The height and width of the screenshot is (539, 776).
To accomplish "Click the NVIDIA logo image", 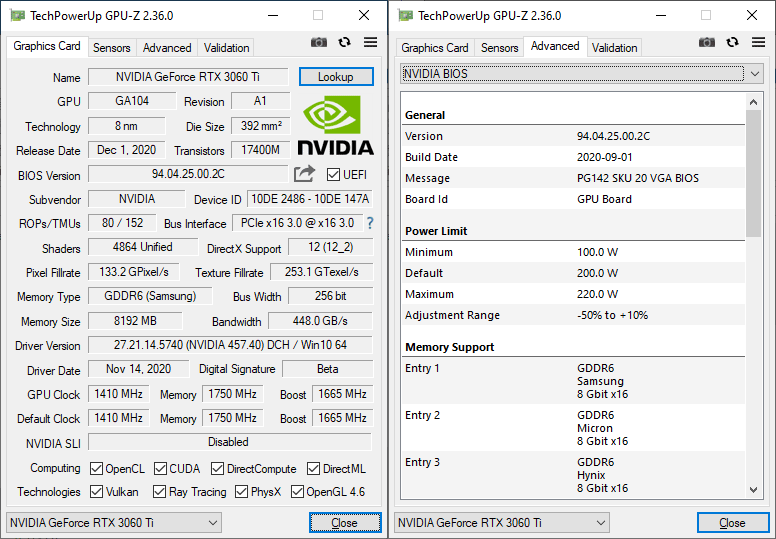I will pyautogui.click(x=336, y=125).
